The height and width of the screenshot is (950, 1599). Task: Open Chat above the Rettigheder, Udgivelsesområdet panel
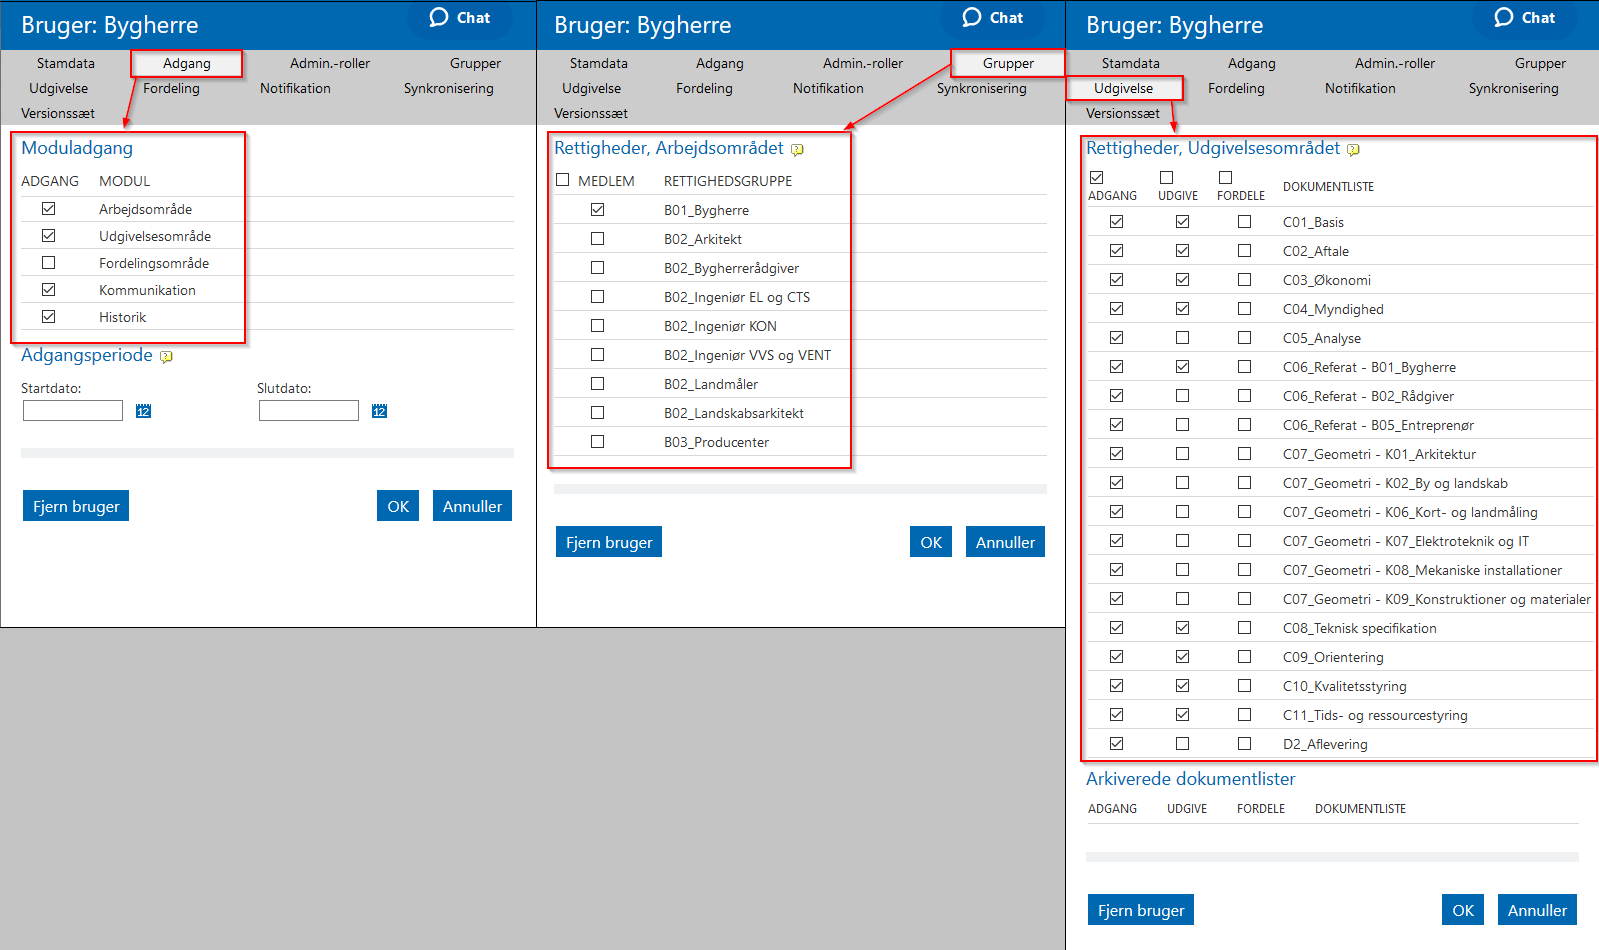pyautogui.click(x=1525, y=18)
